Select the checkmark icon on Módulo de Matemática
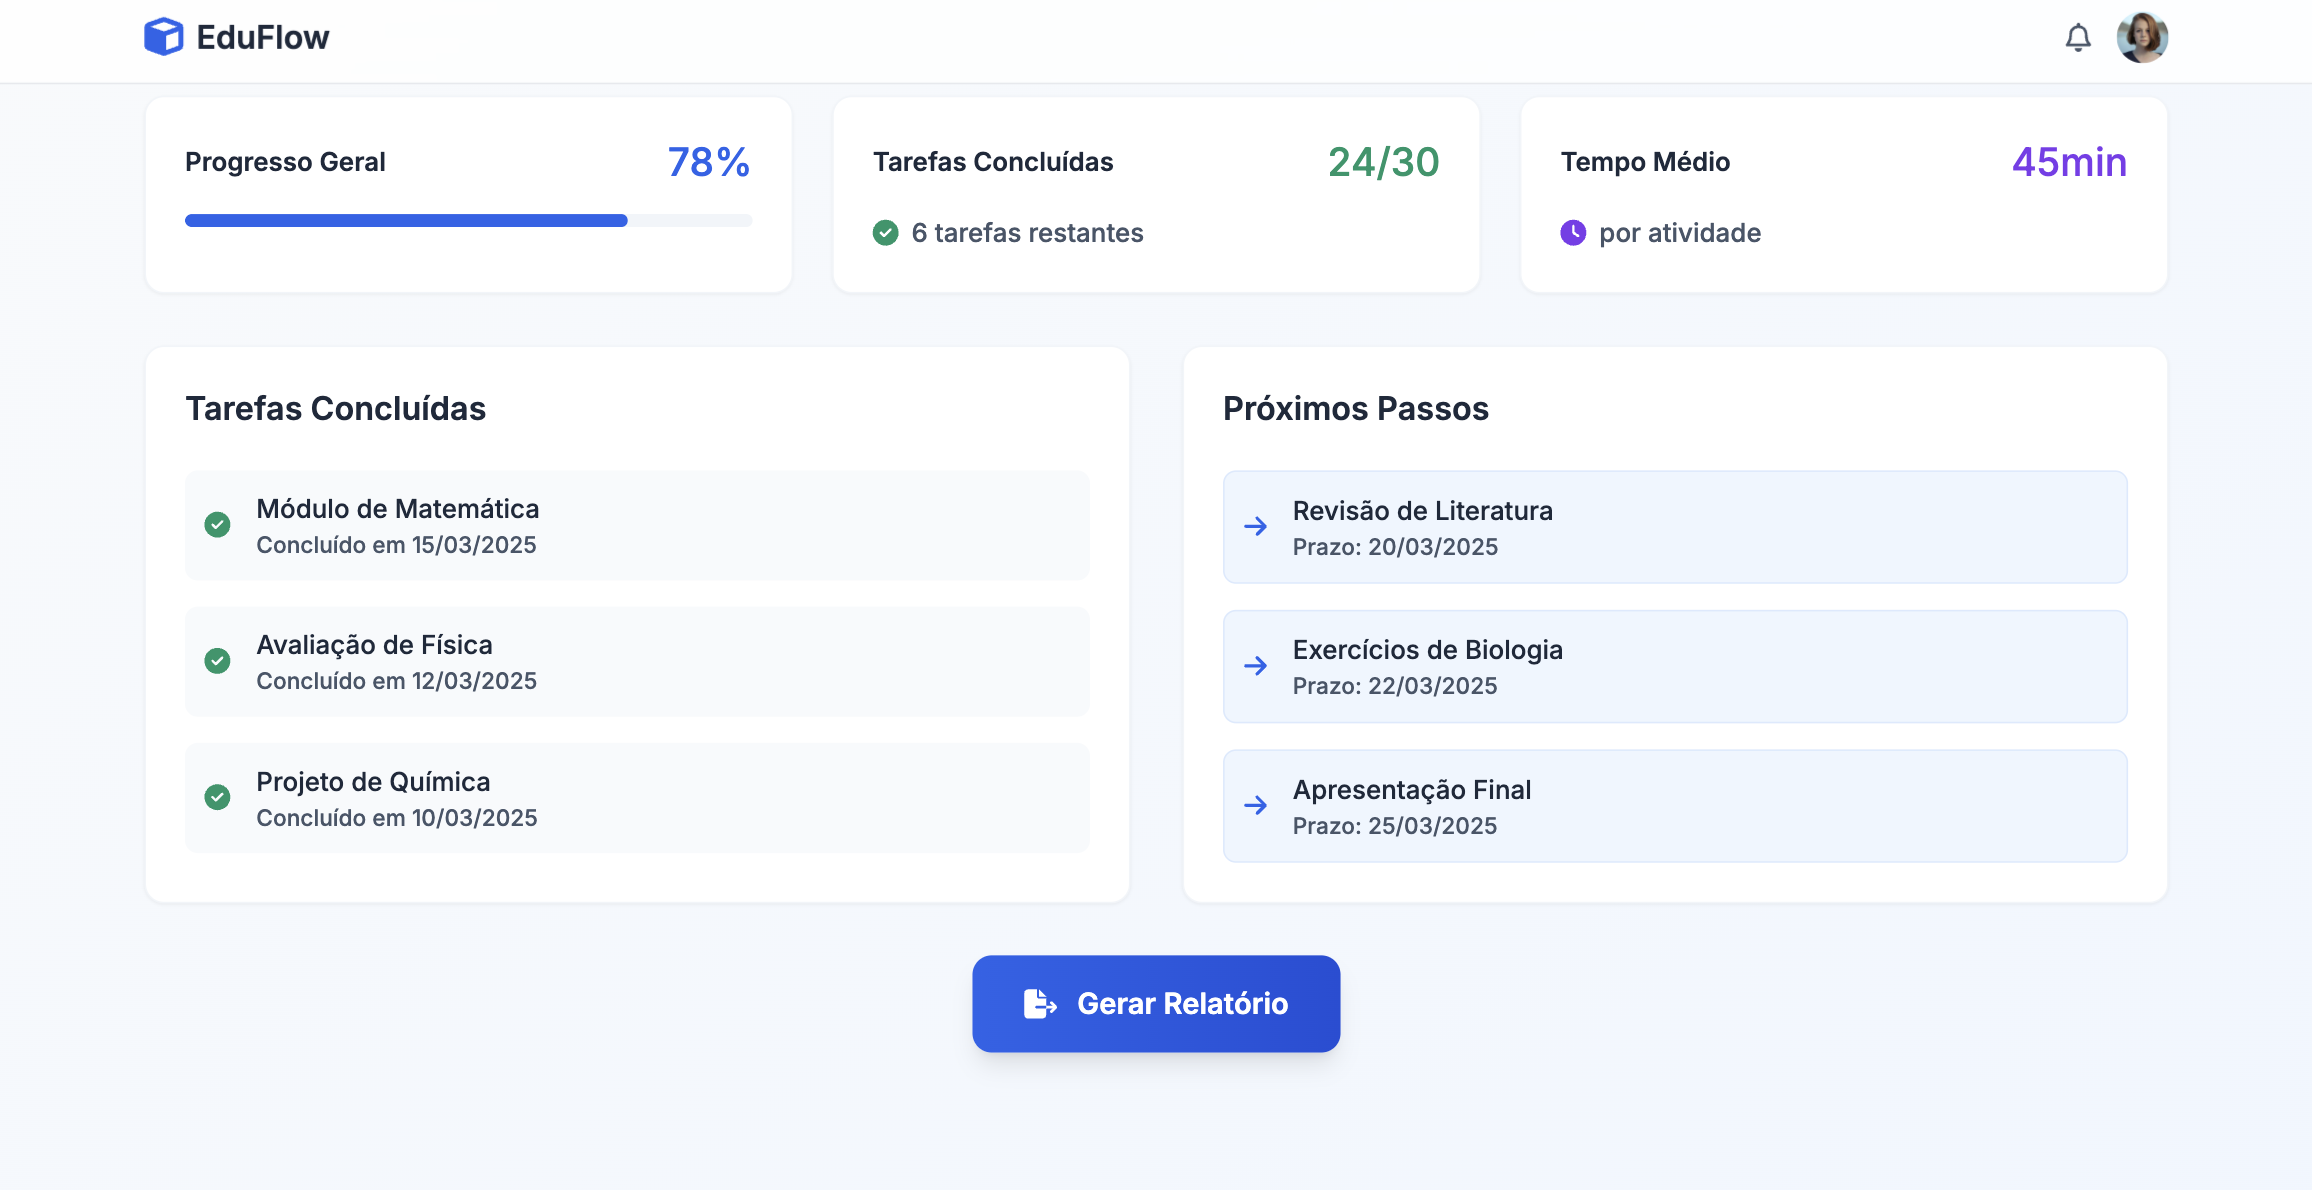Screen dimensions: 2312x1190 click(x=218, y=524)
